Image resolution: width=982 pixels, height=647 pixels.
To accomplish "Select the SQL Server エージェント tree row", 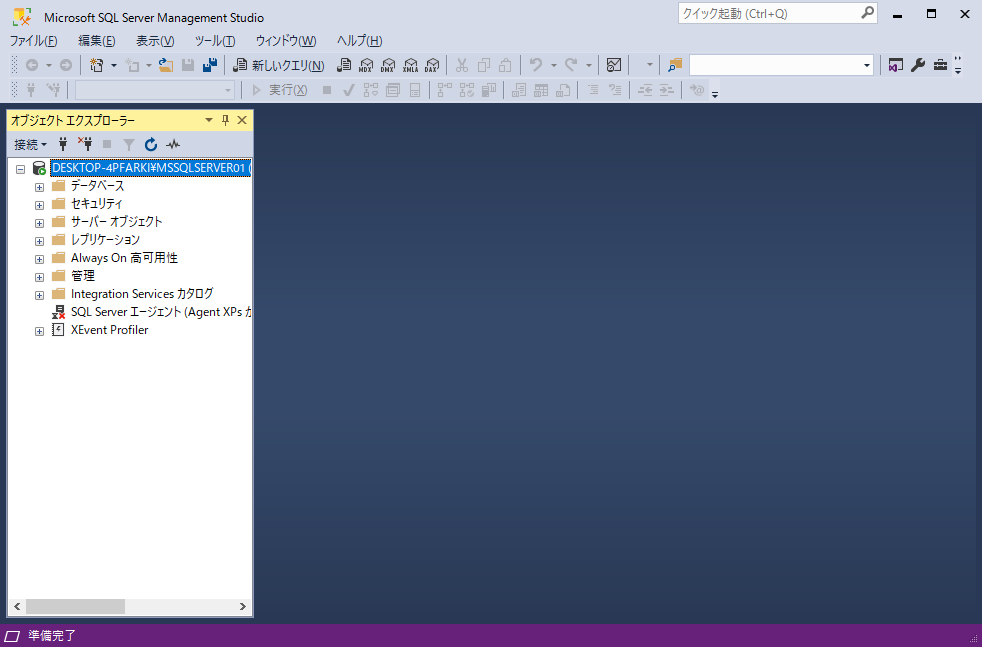I will [x=162, y=312].
